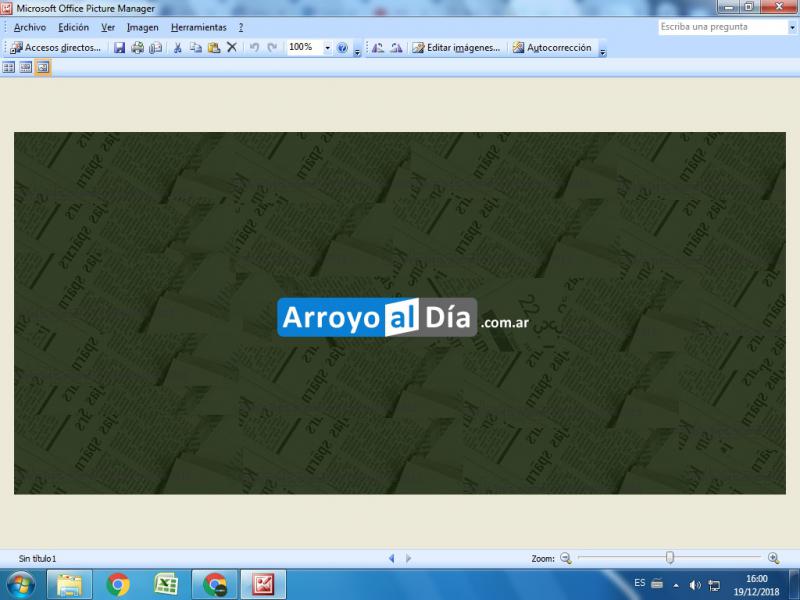Viewport: 800px width, 600px height.
Task: Click the volume speaker tray icon
Action: [694, 585]
